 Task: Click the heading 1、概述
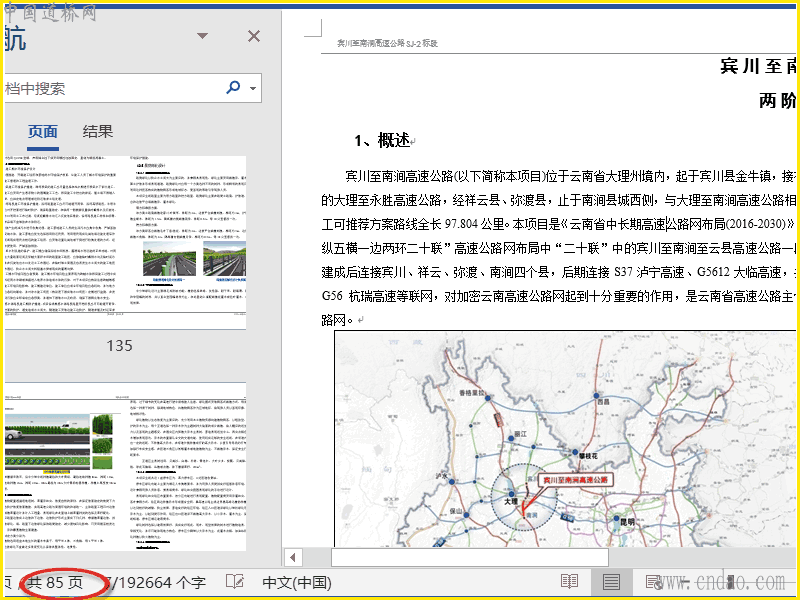click(x=381, y=141)
